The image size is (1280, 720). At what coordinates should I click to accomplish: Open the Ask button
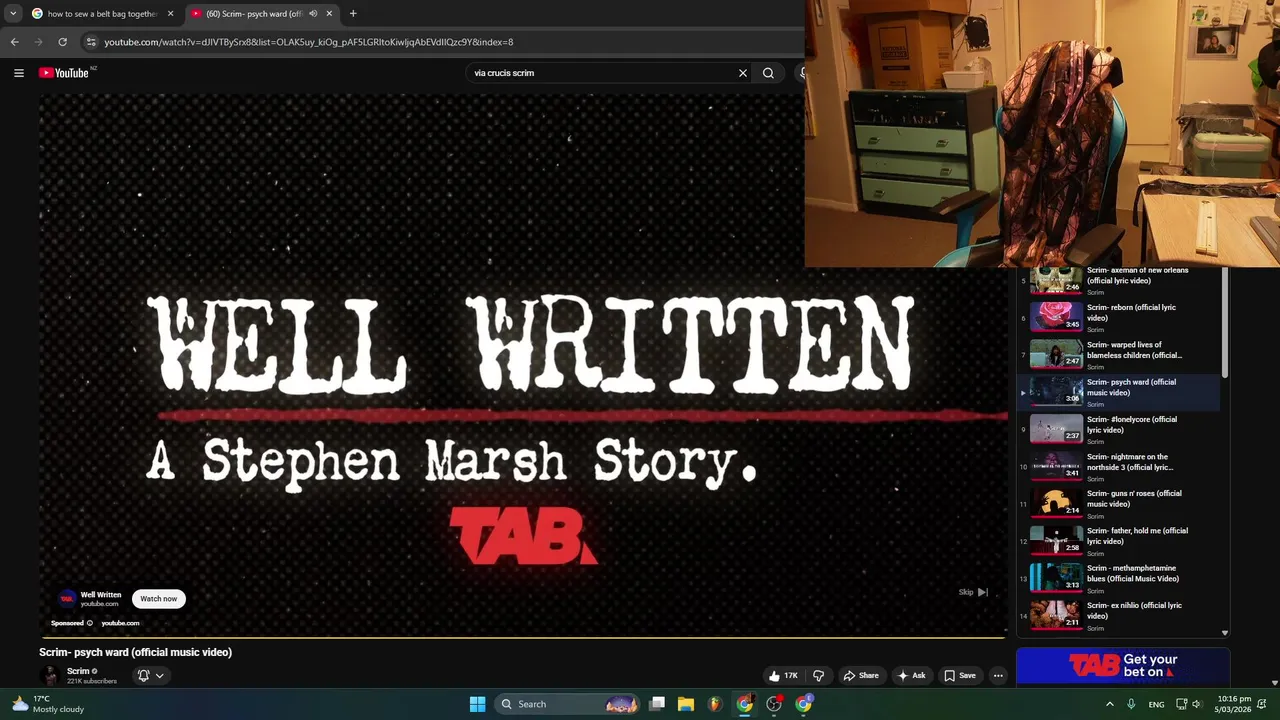point(911,676)
